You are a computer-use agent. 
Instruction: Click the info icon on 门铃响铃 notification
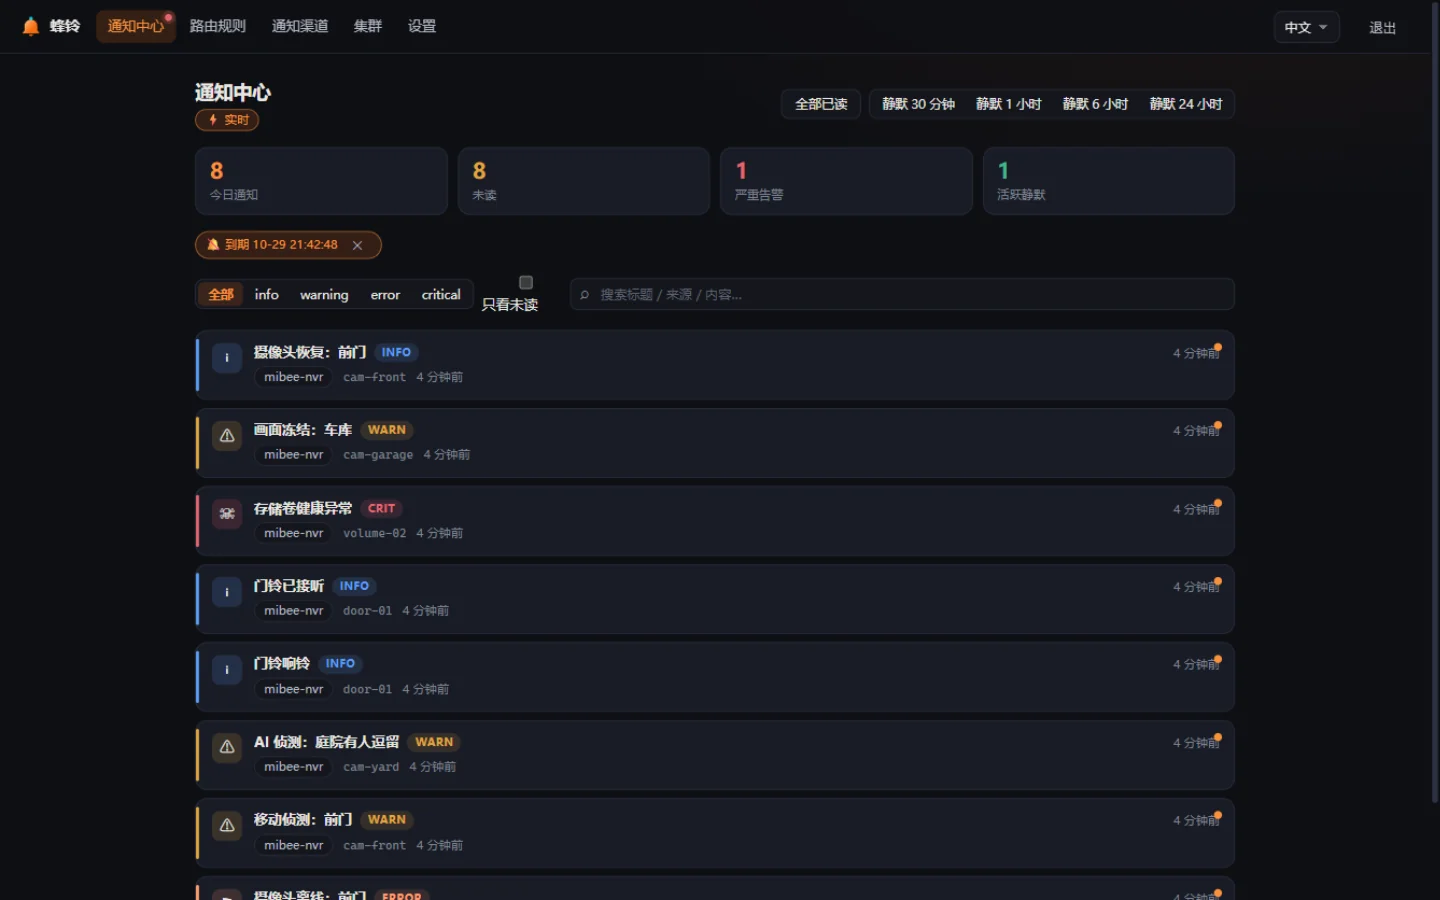point(227,670)
